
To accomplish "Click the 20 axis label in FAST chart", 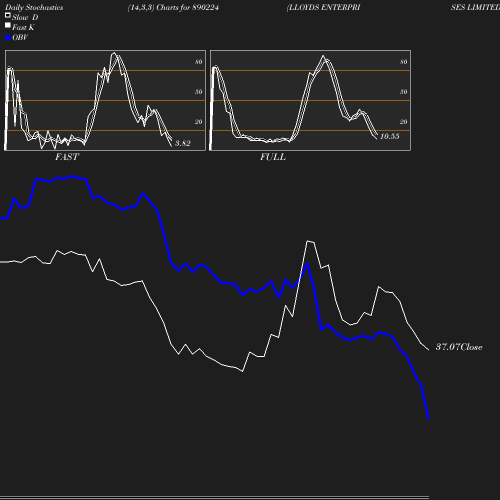I will click(x=199, y=122).
